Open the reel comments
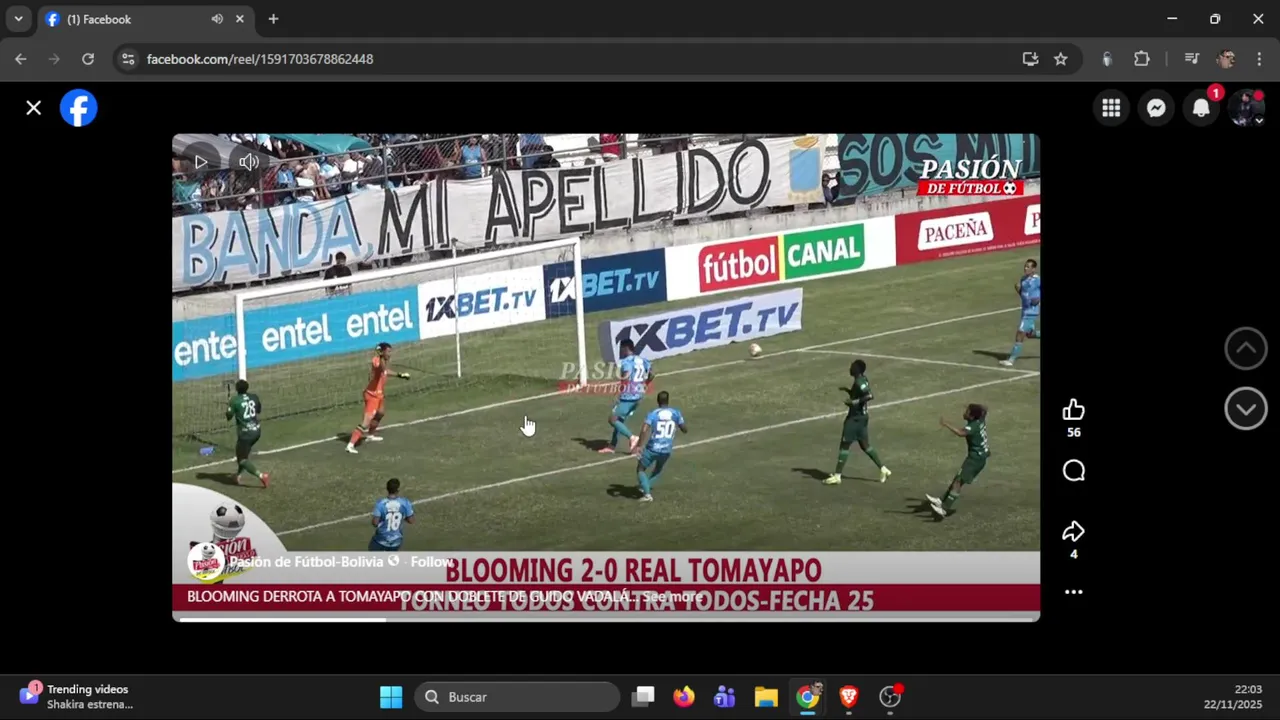The image size is (1280, 720). coord(1074,471)
